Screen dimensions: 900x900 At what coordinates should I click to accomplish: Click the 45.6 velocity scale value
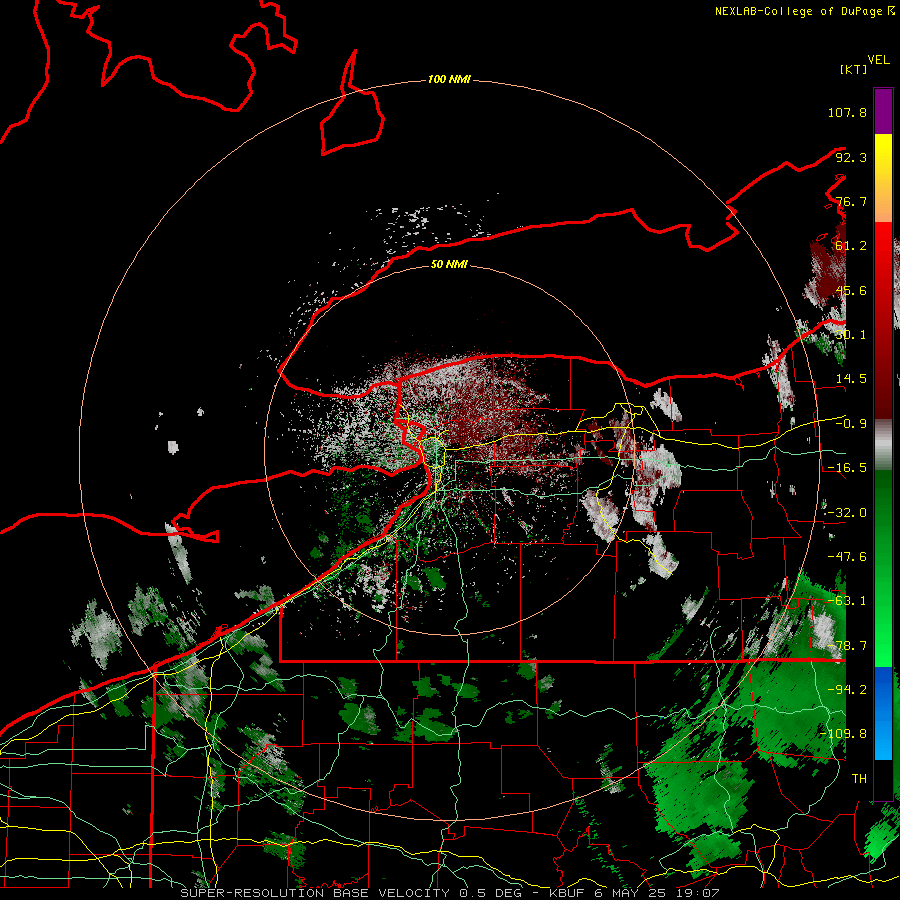click(851, 290)
